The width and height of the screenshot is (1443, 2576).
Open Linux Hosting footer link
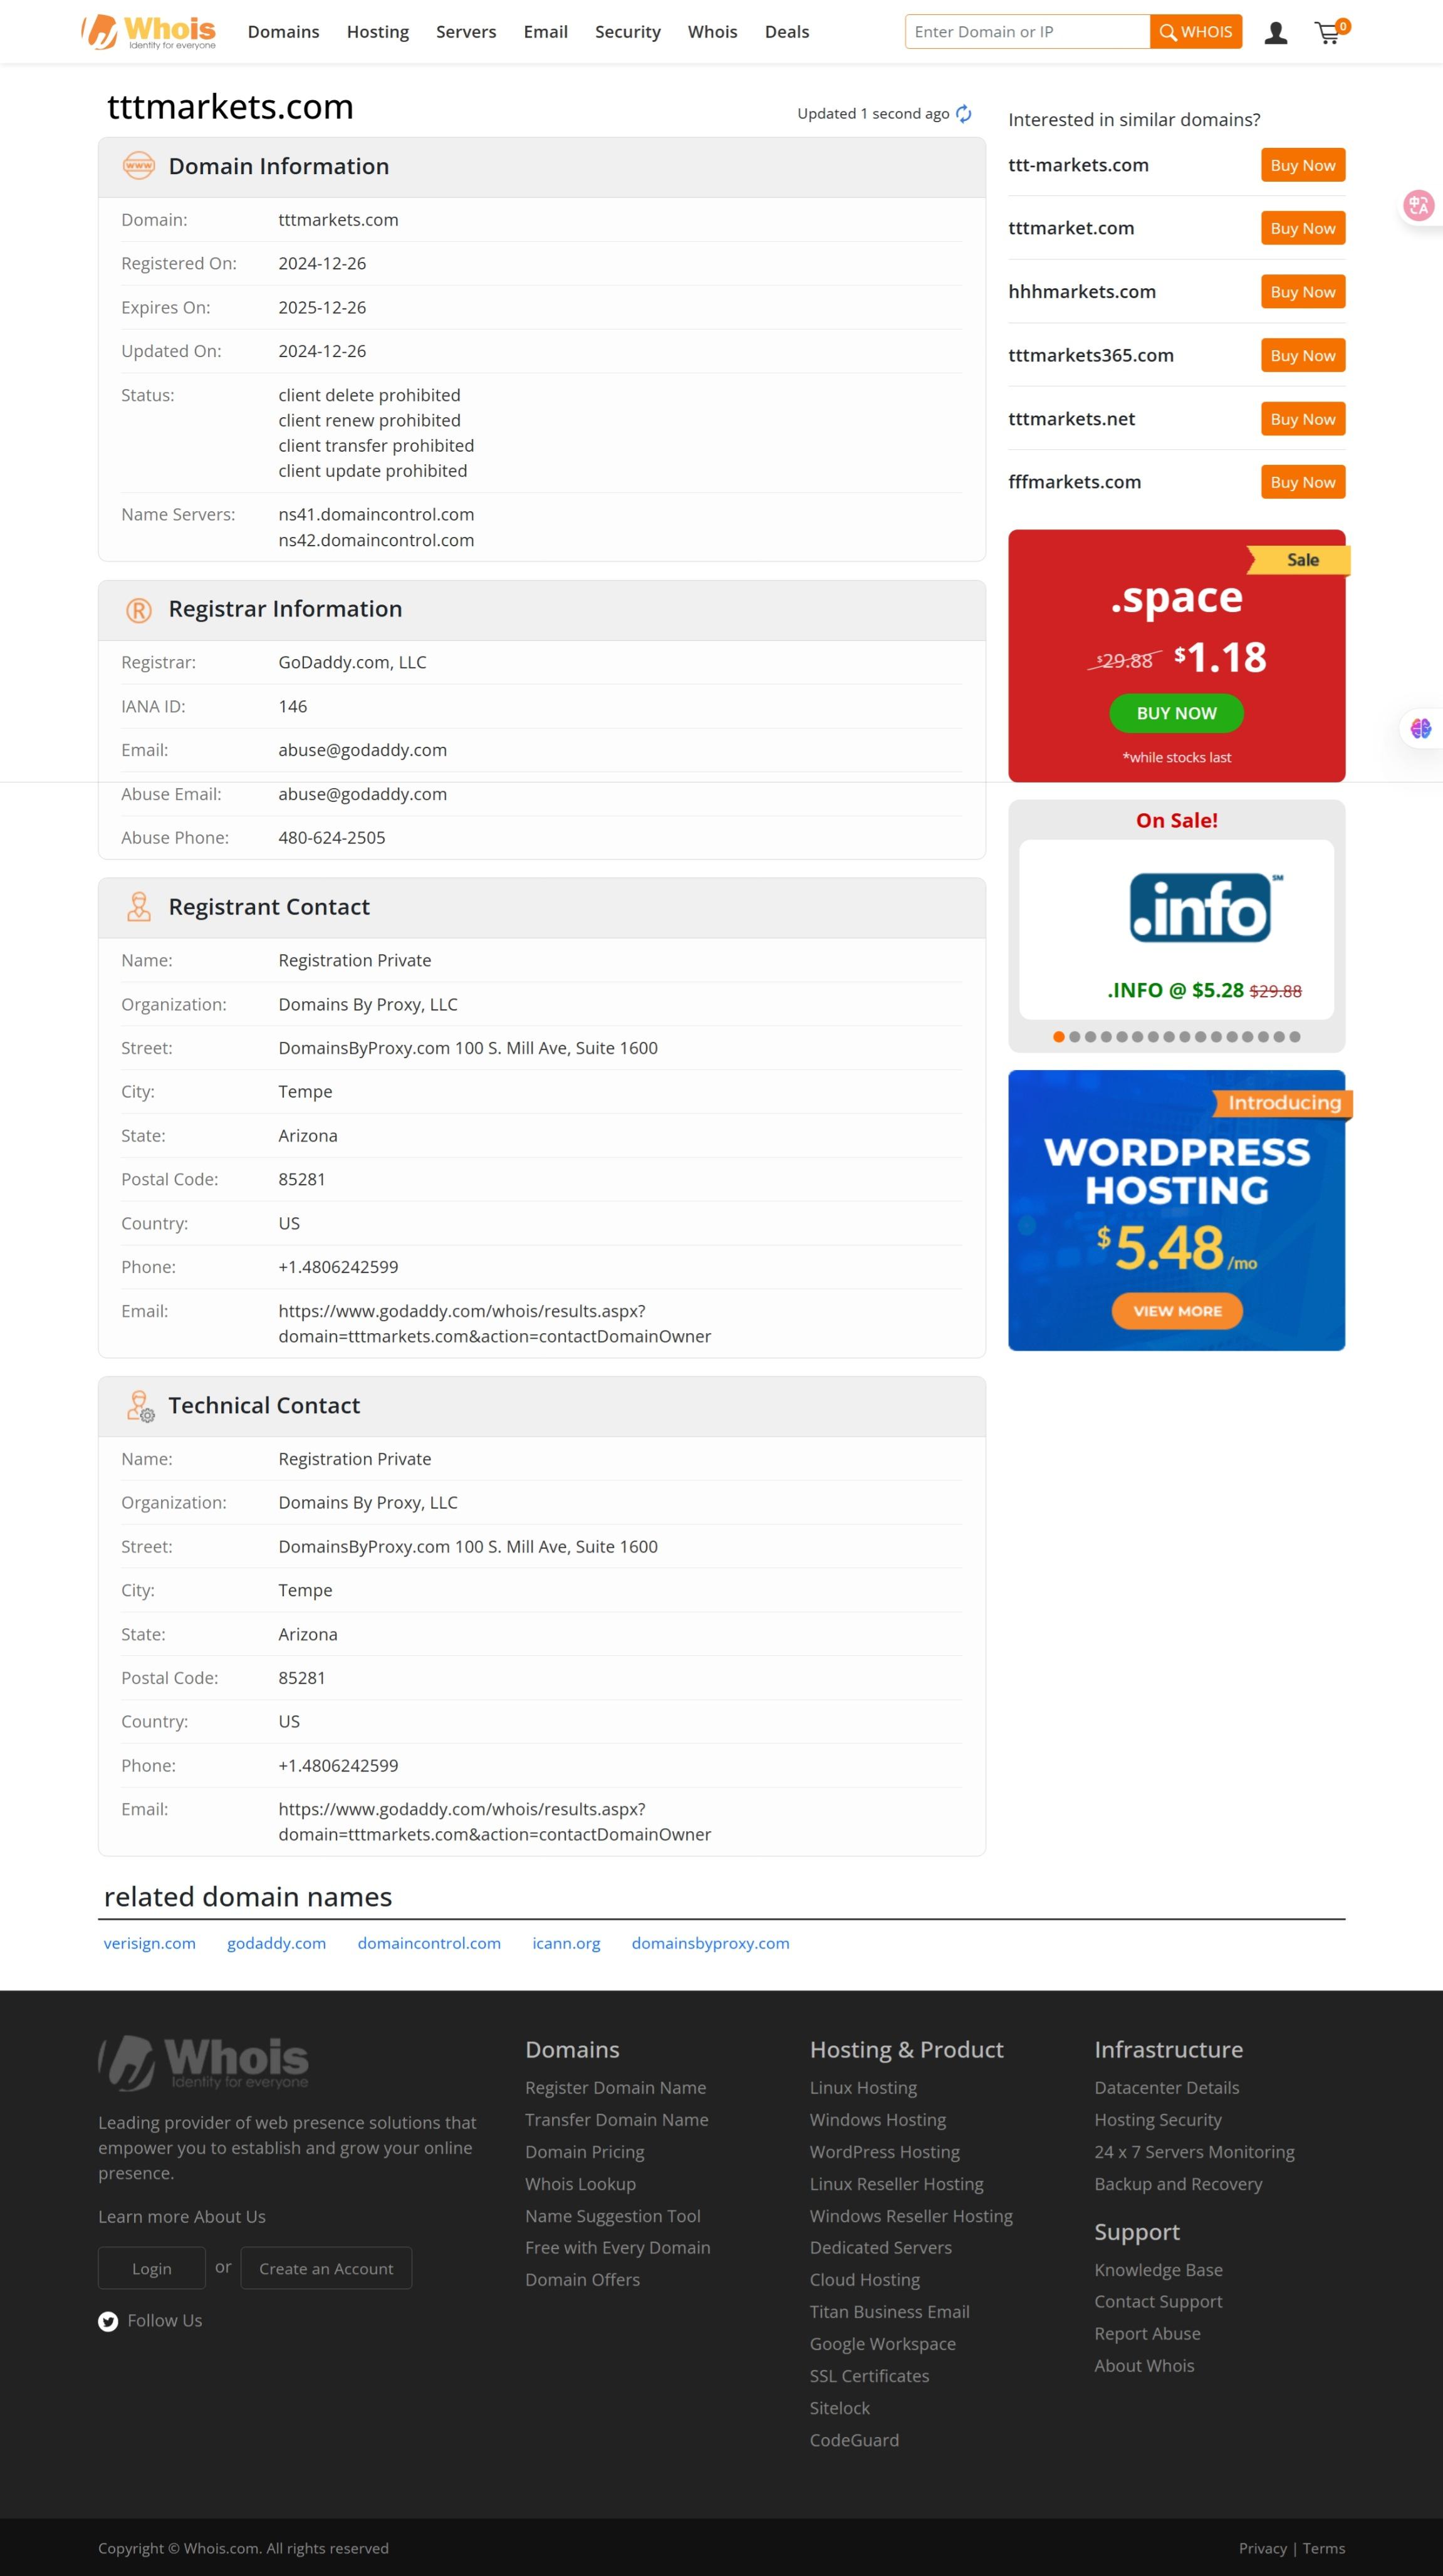click(863, 2088)
